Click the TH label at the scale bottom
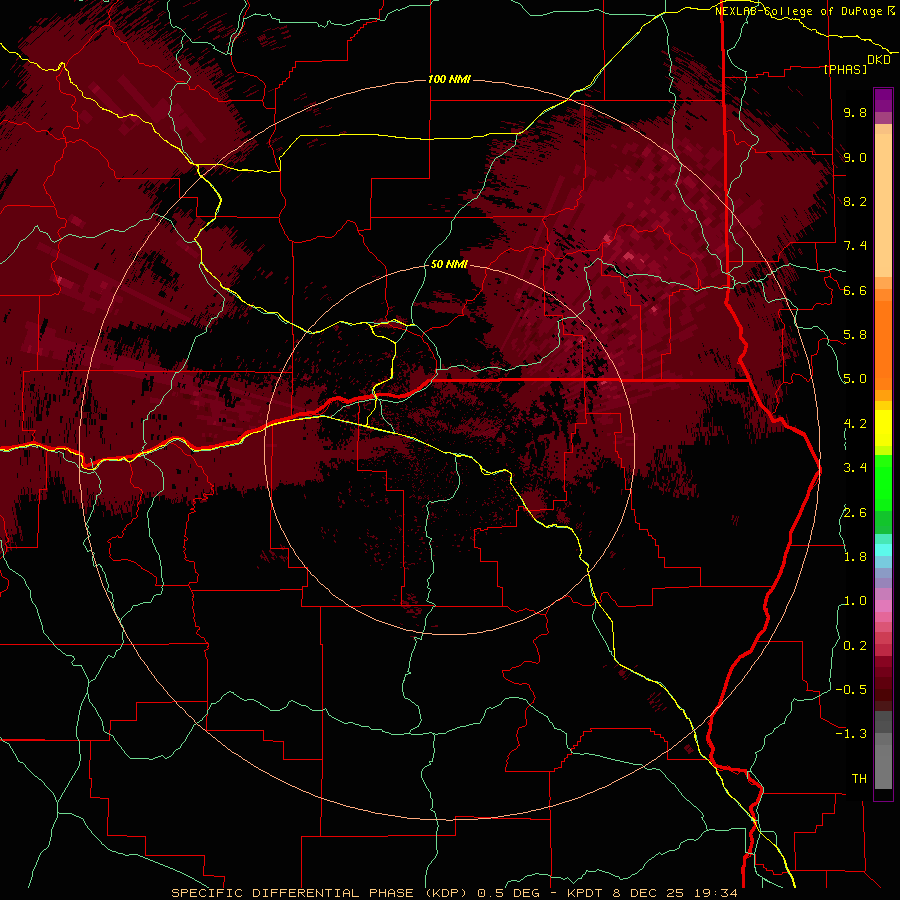The width and height of the screenshot is (900, 900). tap(859, 779)
